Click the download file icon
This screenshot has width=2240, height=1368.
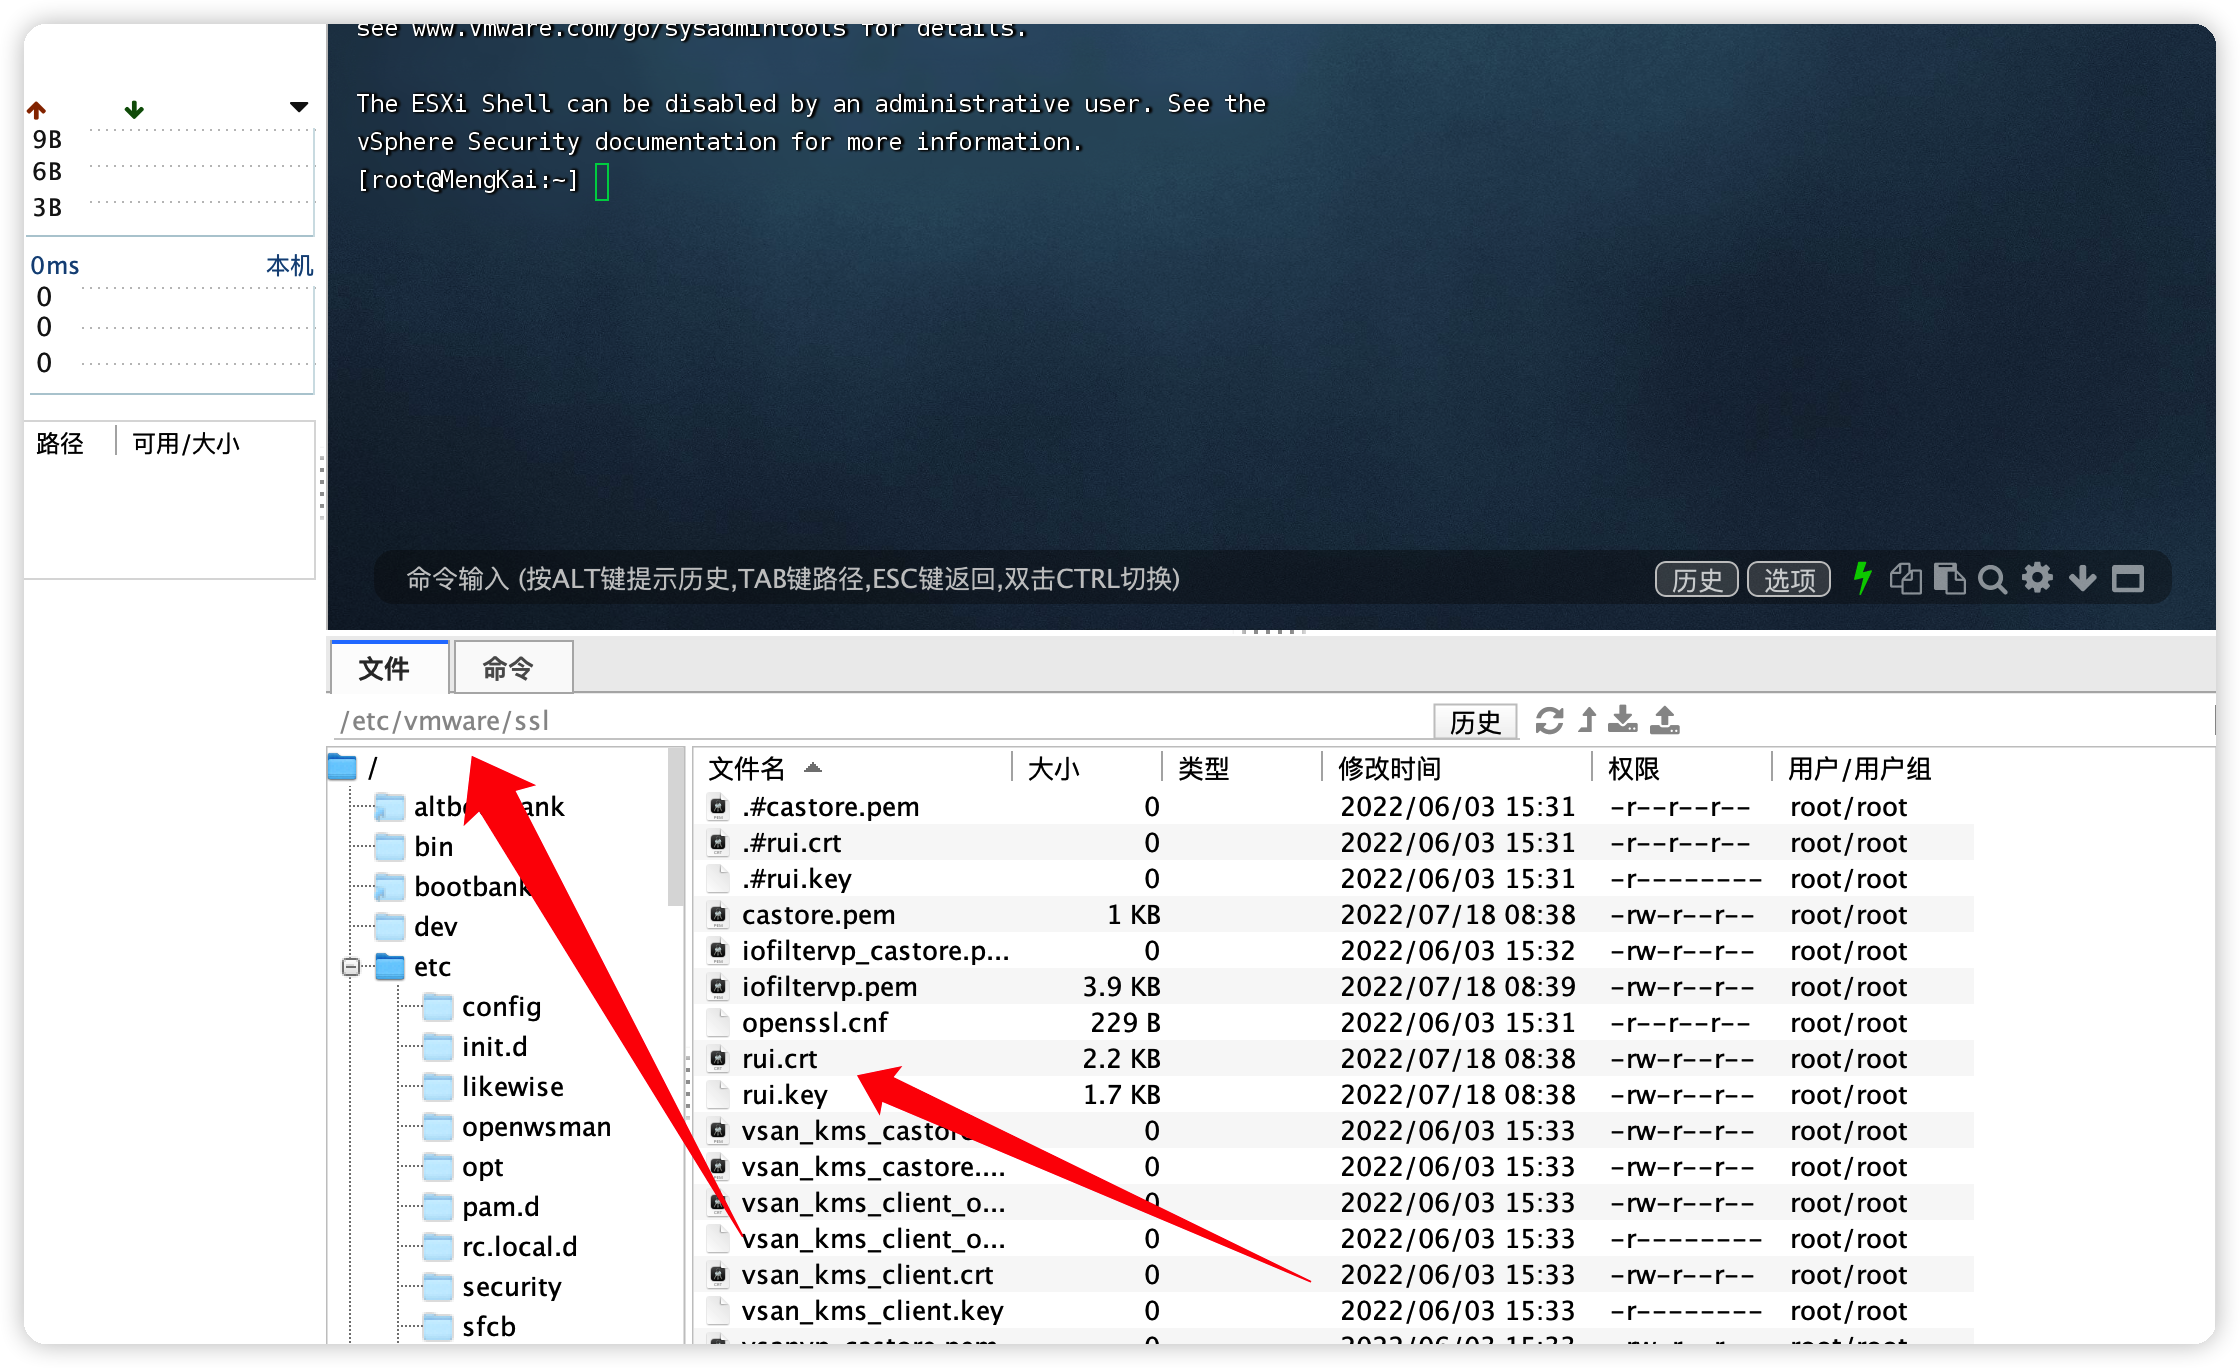1623,720
